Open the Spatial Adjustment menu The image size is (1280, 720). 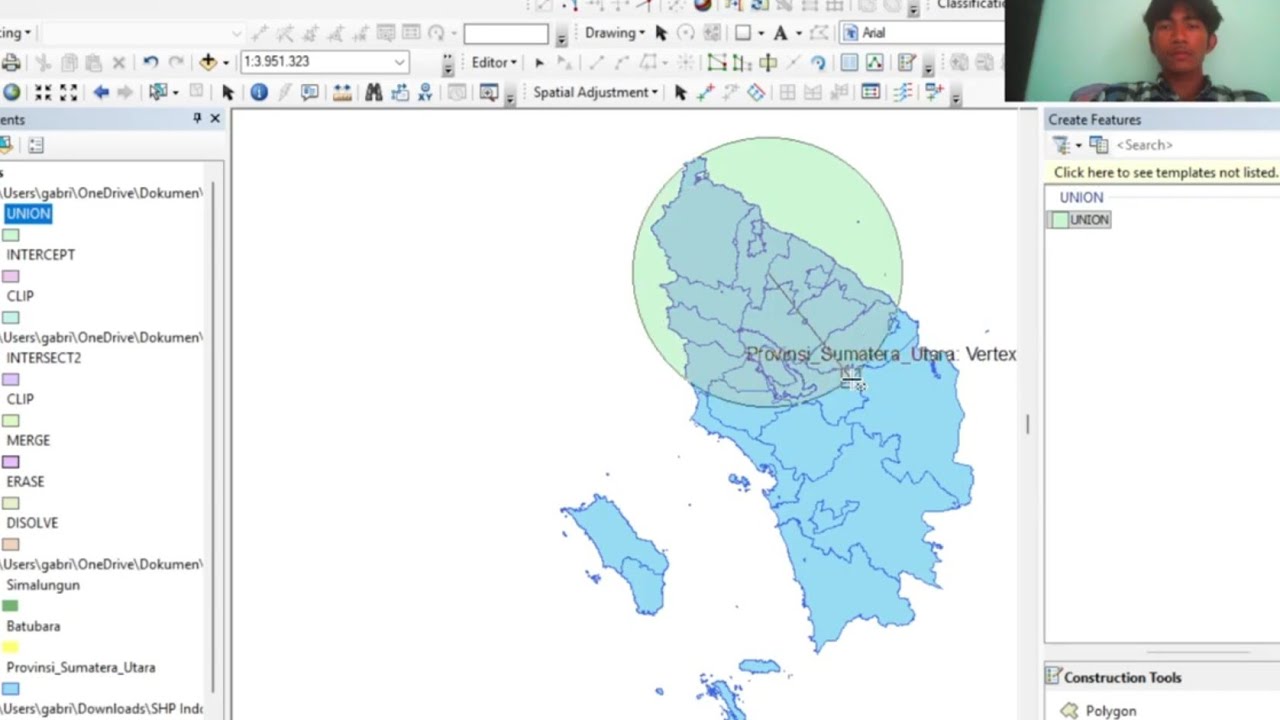[596, 92]
